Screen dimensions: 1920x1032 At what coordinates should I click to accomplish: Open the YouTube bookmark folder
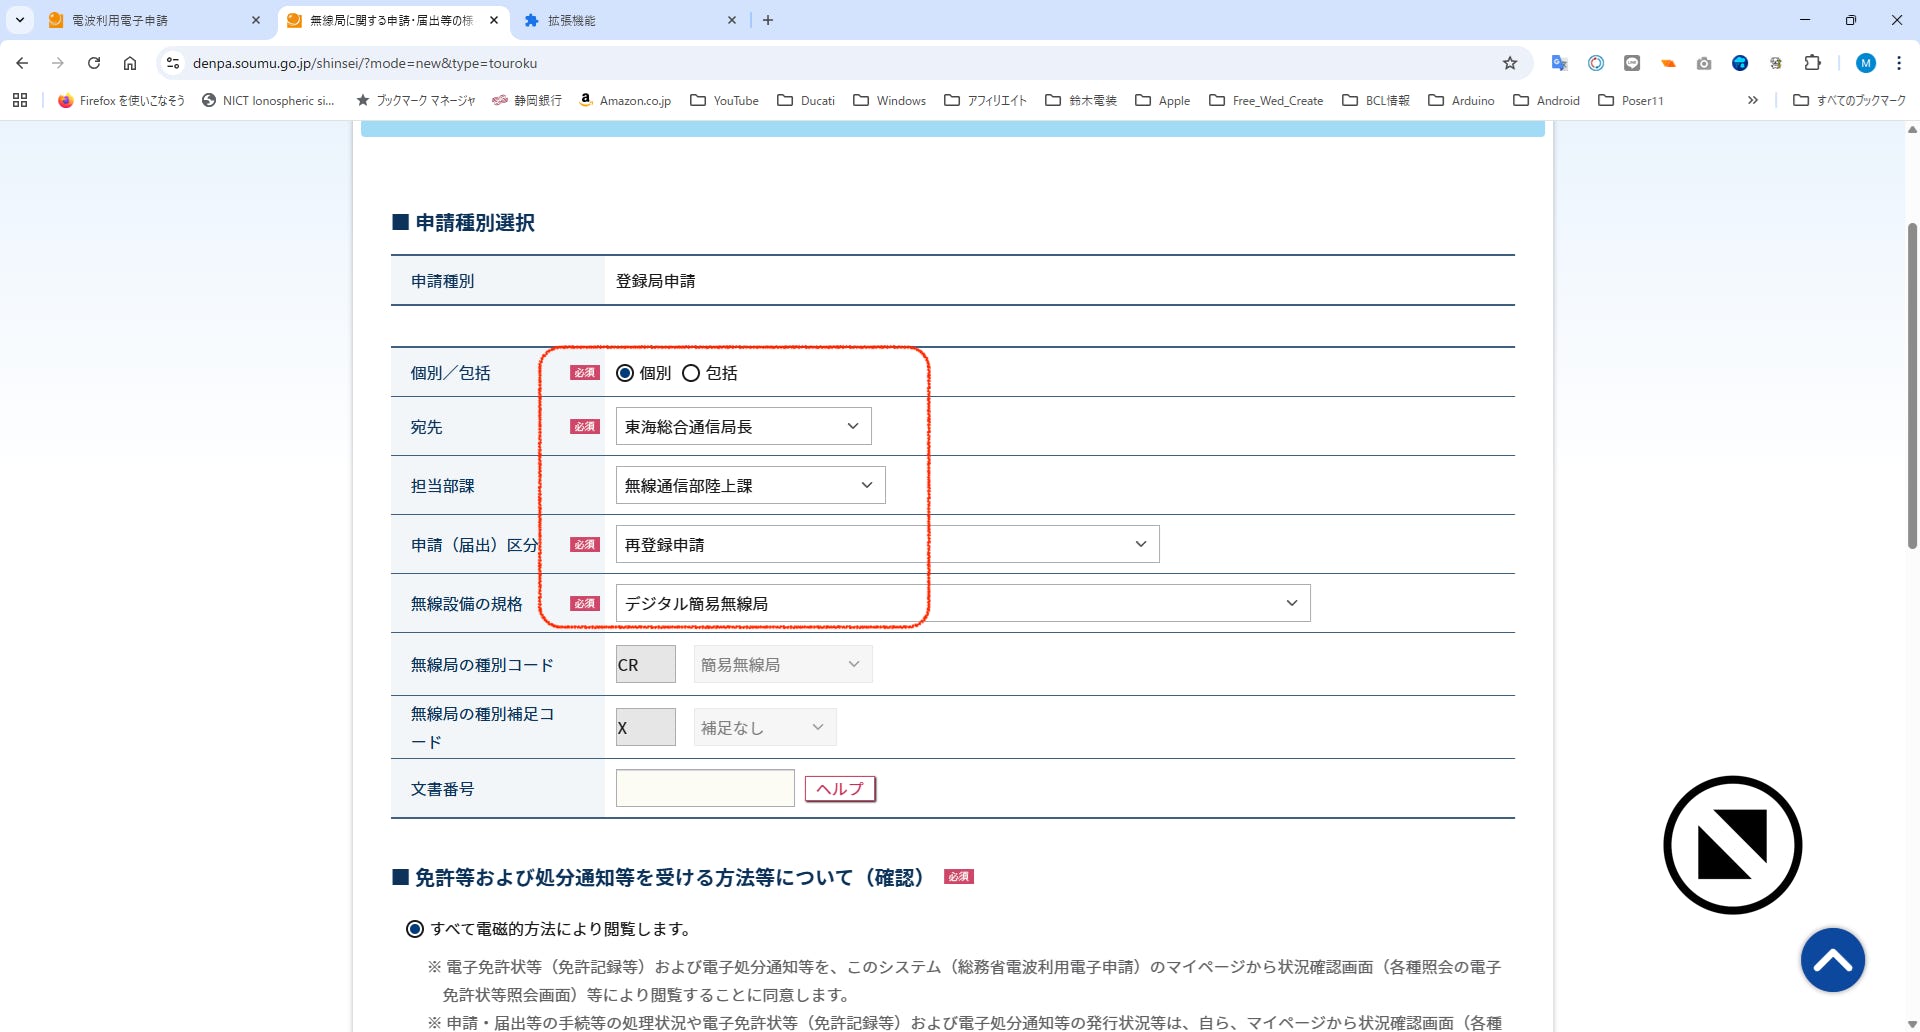725,100
